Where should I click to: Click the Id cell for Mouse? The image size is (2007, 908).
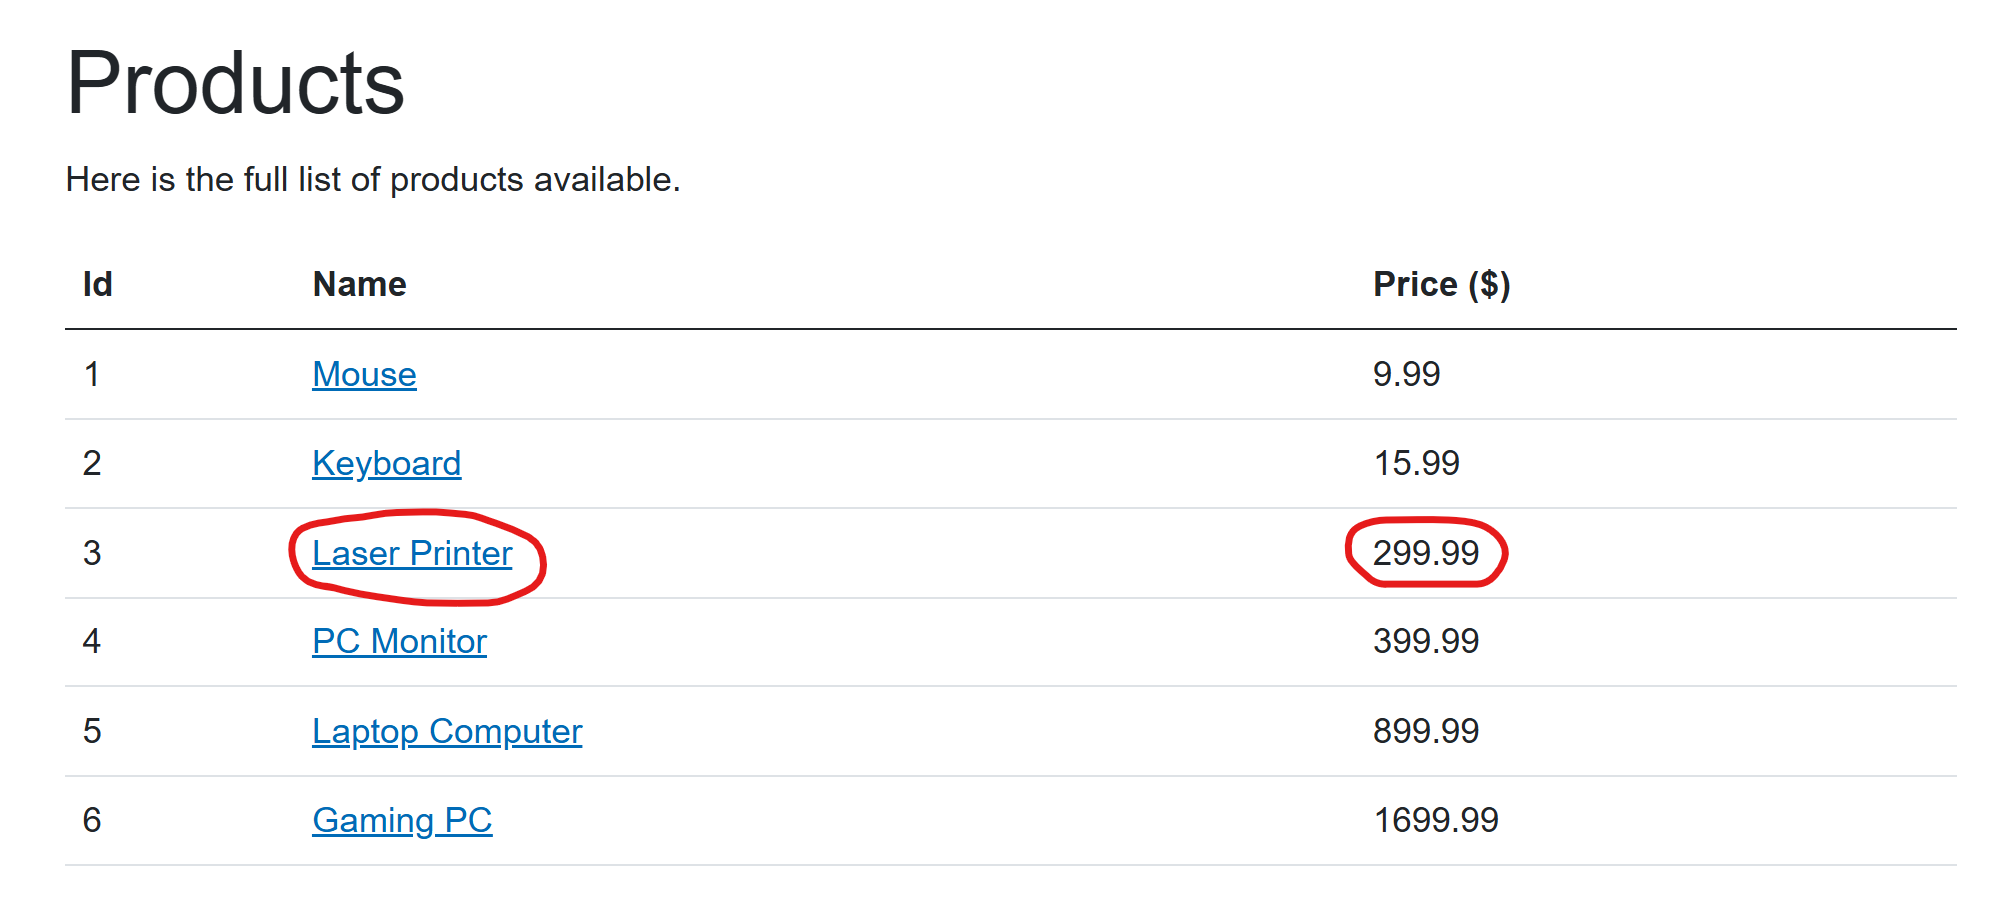pos(92,374)
